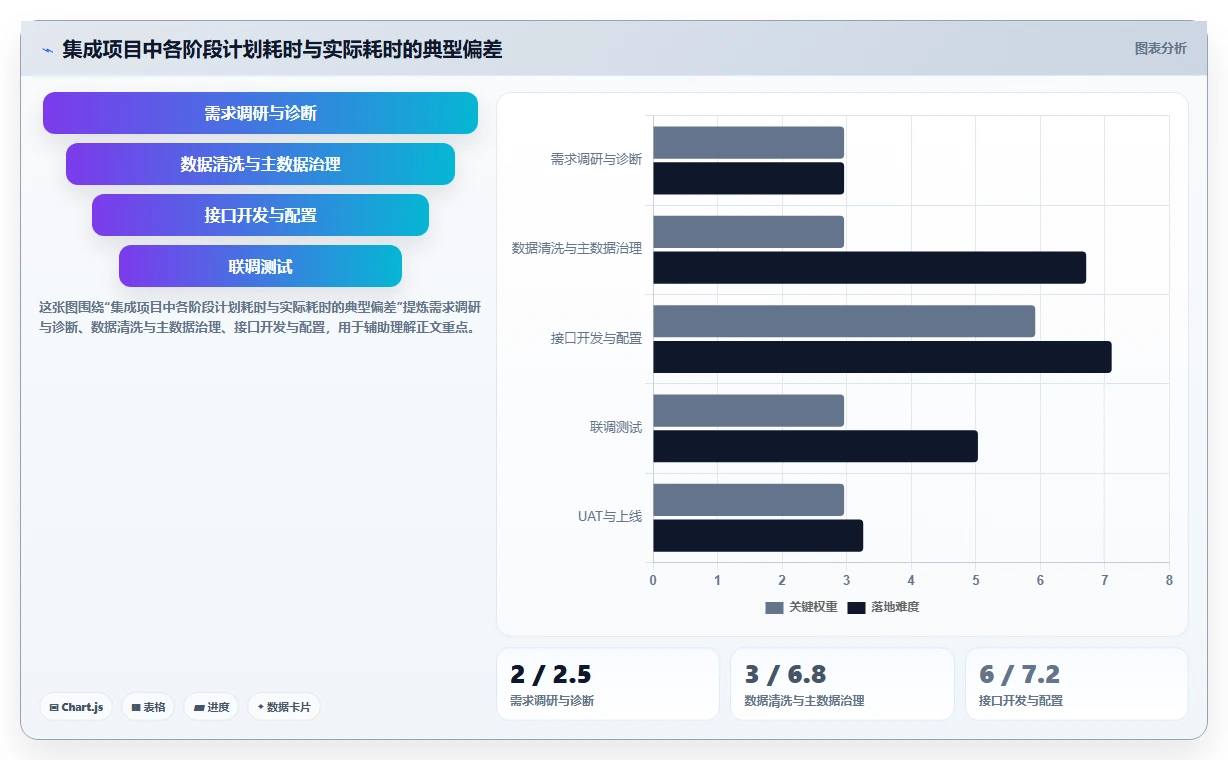
Task: Click the dark bar for 数据清洗与主数据治理
Action: [869, 268]
